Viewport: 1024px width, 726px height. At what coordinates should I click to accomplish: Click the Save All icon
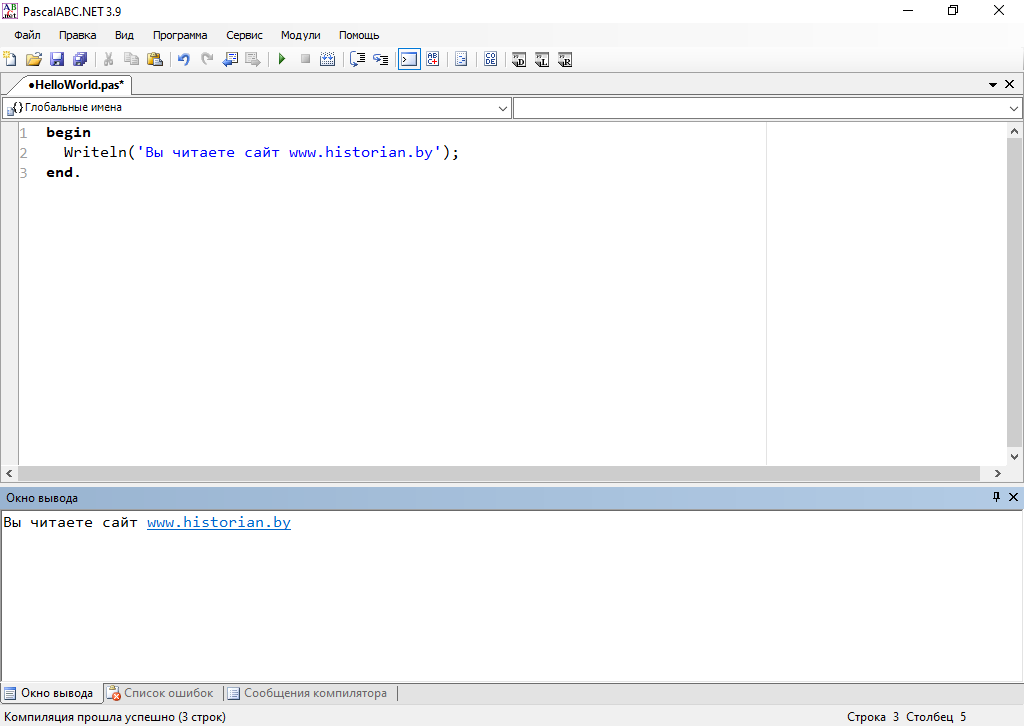pyautogui.click(x=80, y=60)
